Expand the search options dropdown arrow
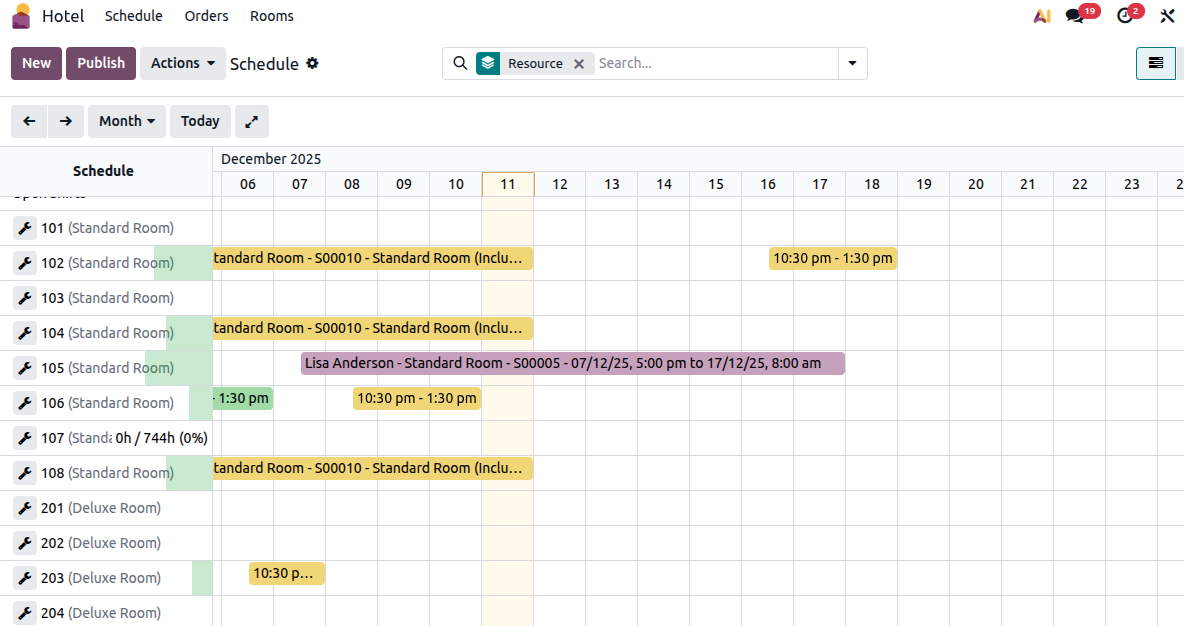Screen dimensions: 1184x626 pos(852,63)
